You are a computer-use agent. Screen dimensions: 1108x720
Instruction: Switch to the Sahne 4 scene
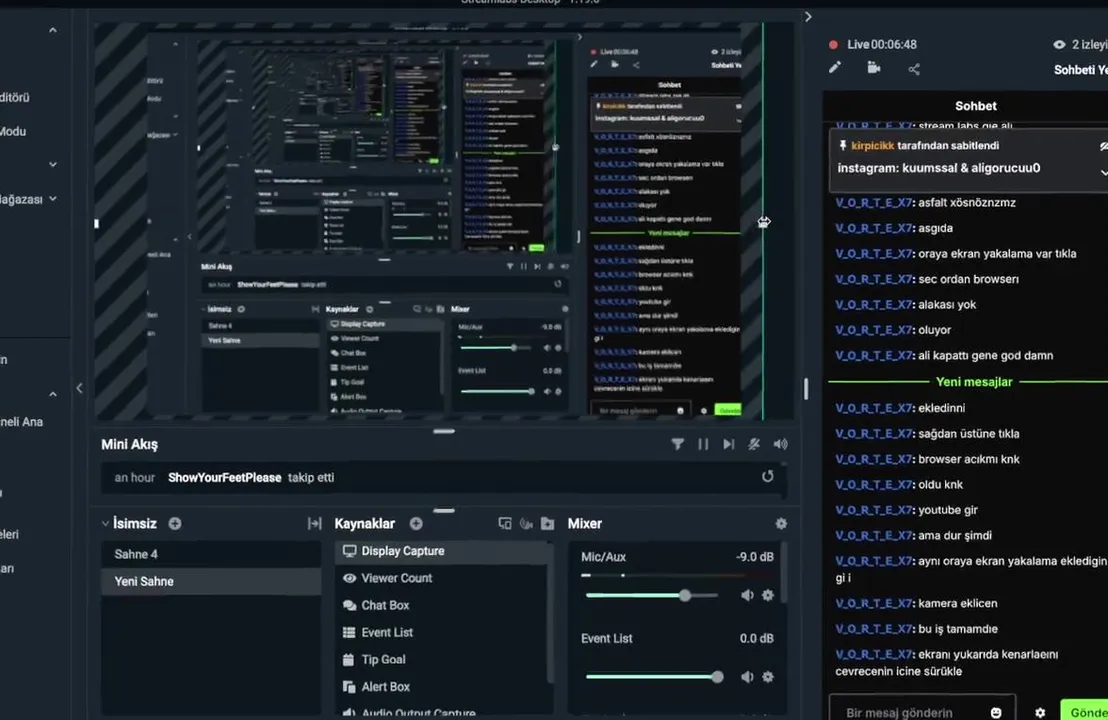211,554
